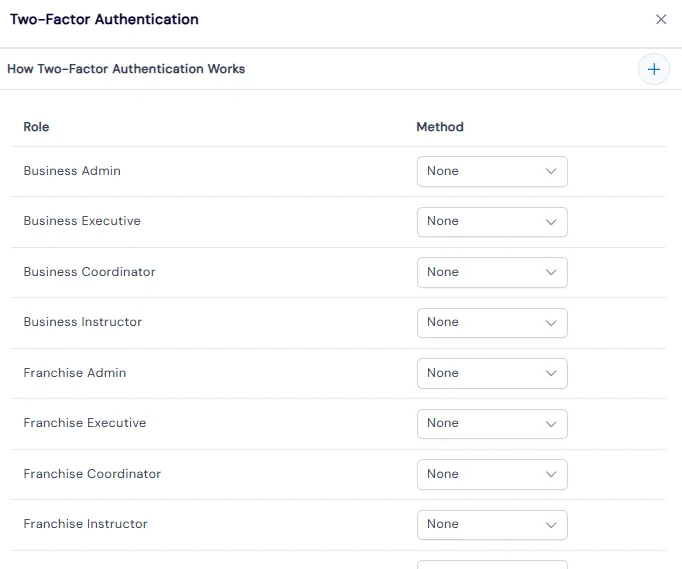Viewport: 682px width, 569px height.
Task: Select the Business Executive role label
Action: 82,221
